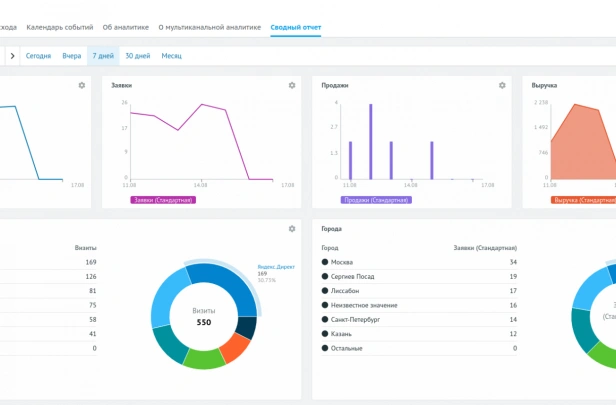Open settings gear on Заявки chart

point(292,85)
